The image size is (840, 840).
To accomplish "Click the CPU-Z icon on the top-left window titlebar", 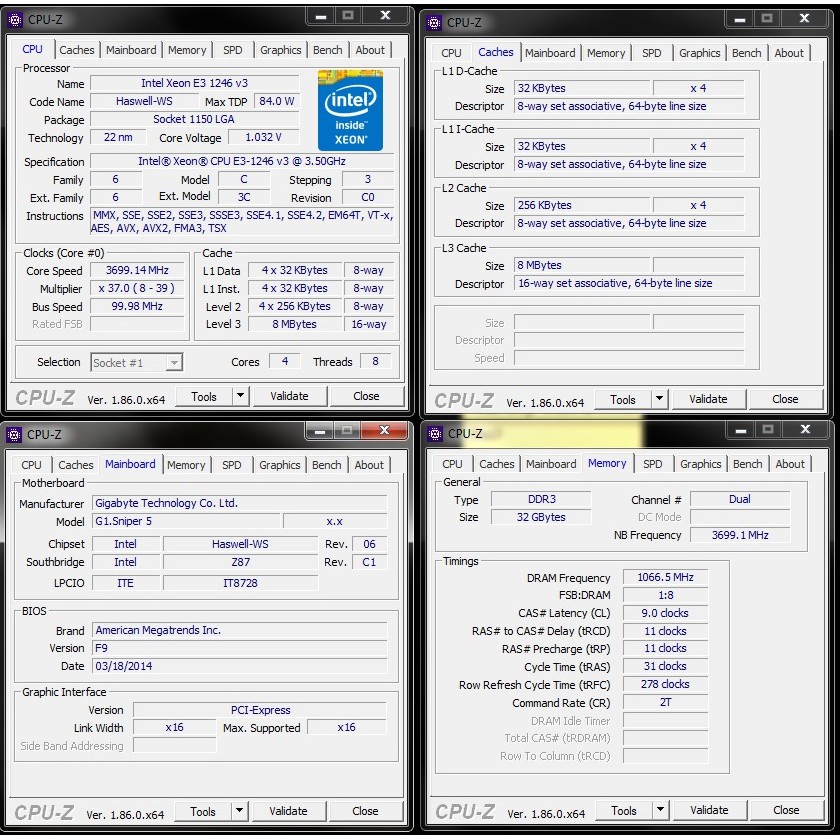I will coord(13,18).
